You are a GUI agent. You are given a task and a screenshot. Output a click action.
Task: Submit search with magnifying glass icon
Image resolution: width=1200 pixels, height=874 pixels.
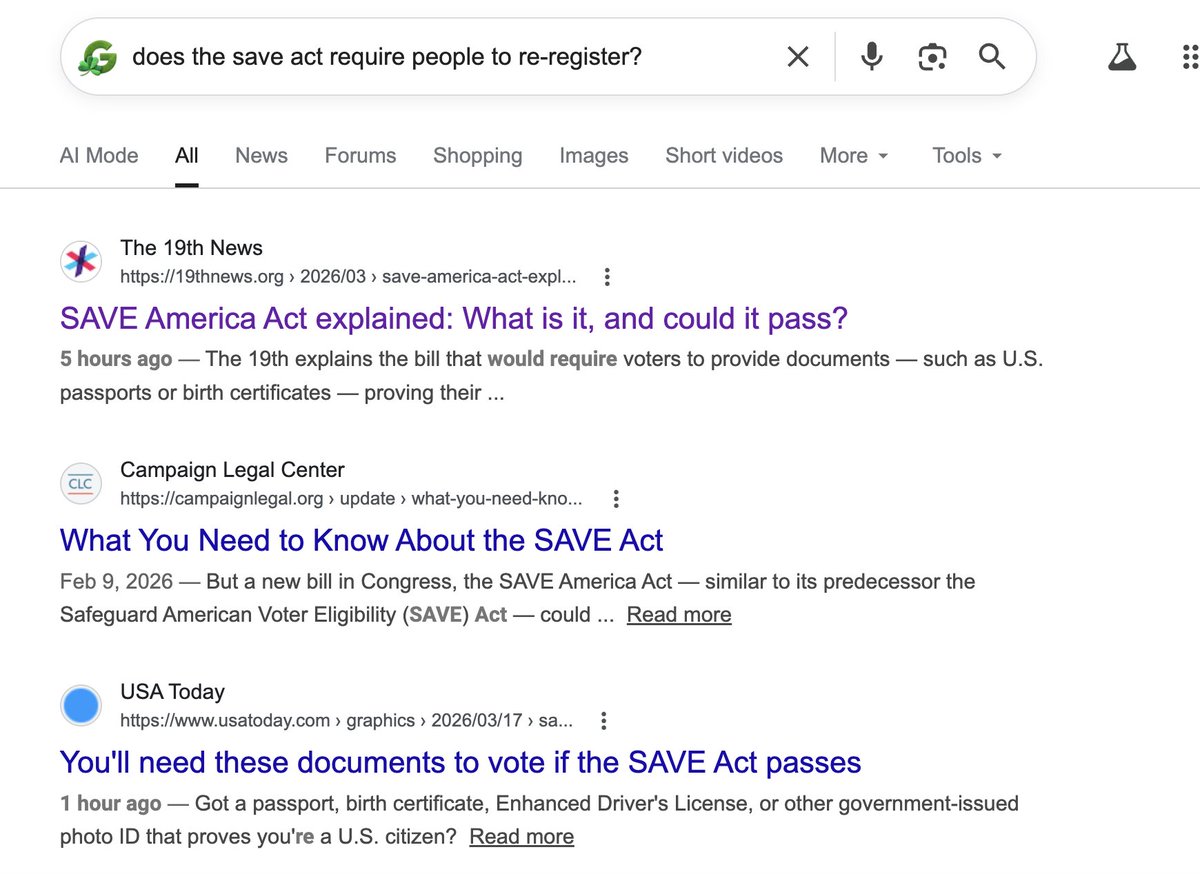(992, 57)
